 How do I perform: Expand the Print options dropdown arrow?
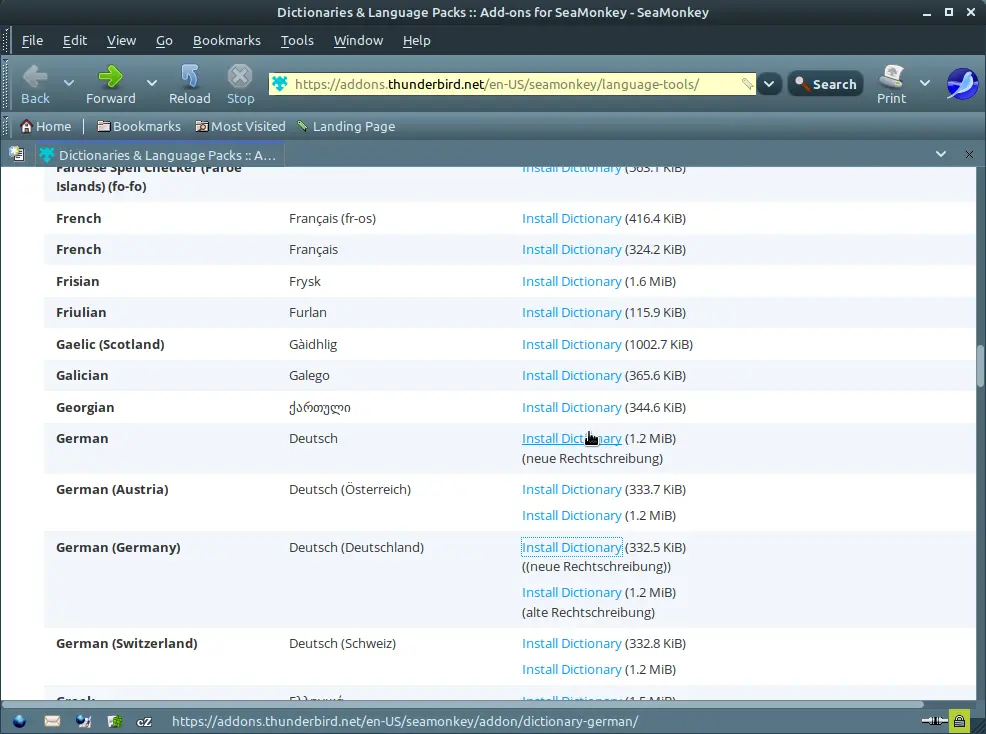point(925,83)
